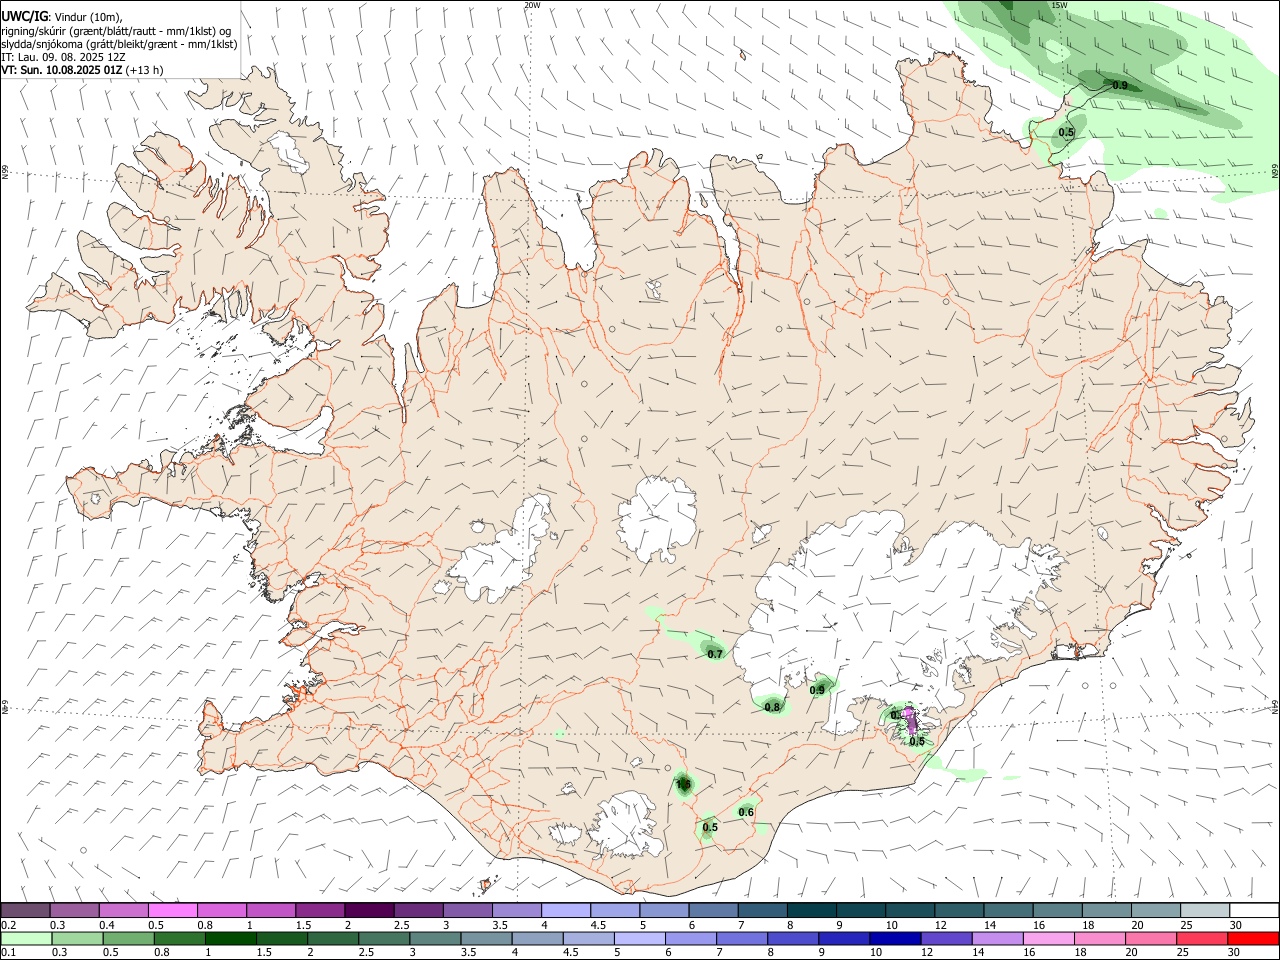Click the mauve 0.2 swatch in upper legend row
Screen dimensions: 1280x960
[26, 910]
